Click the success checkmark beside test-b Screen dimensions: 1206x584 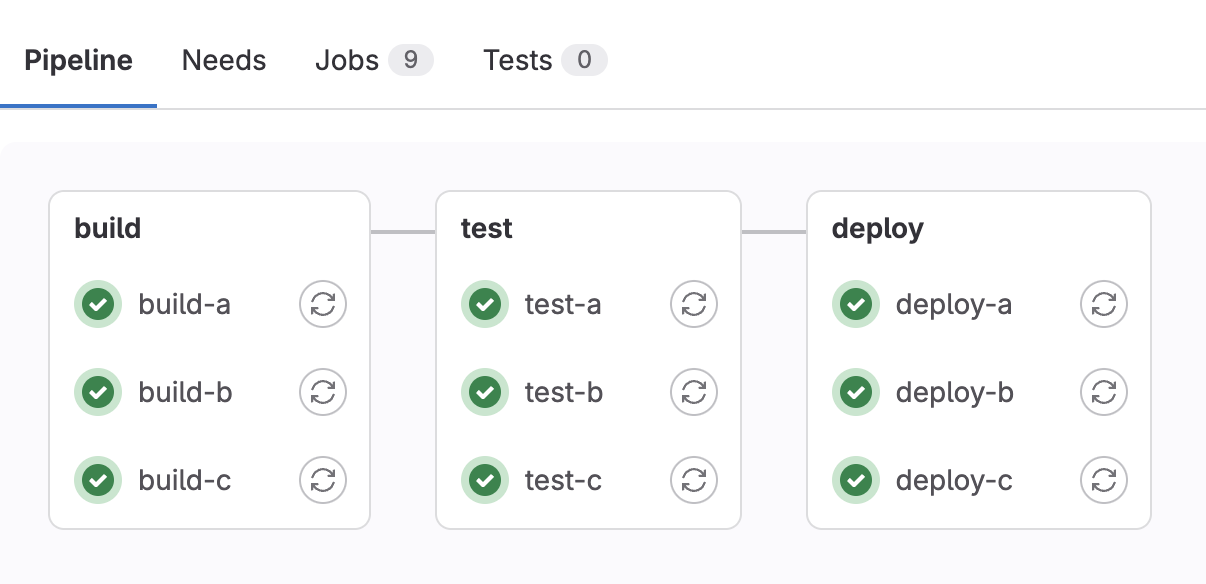pos(485,392)
